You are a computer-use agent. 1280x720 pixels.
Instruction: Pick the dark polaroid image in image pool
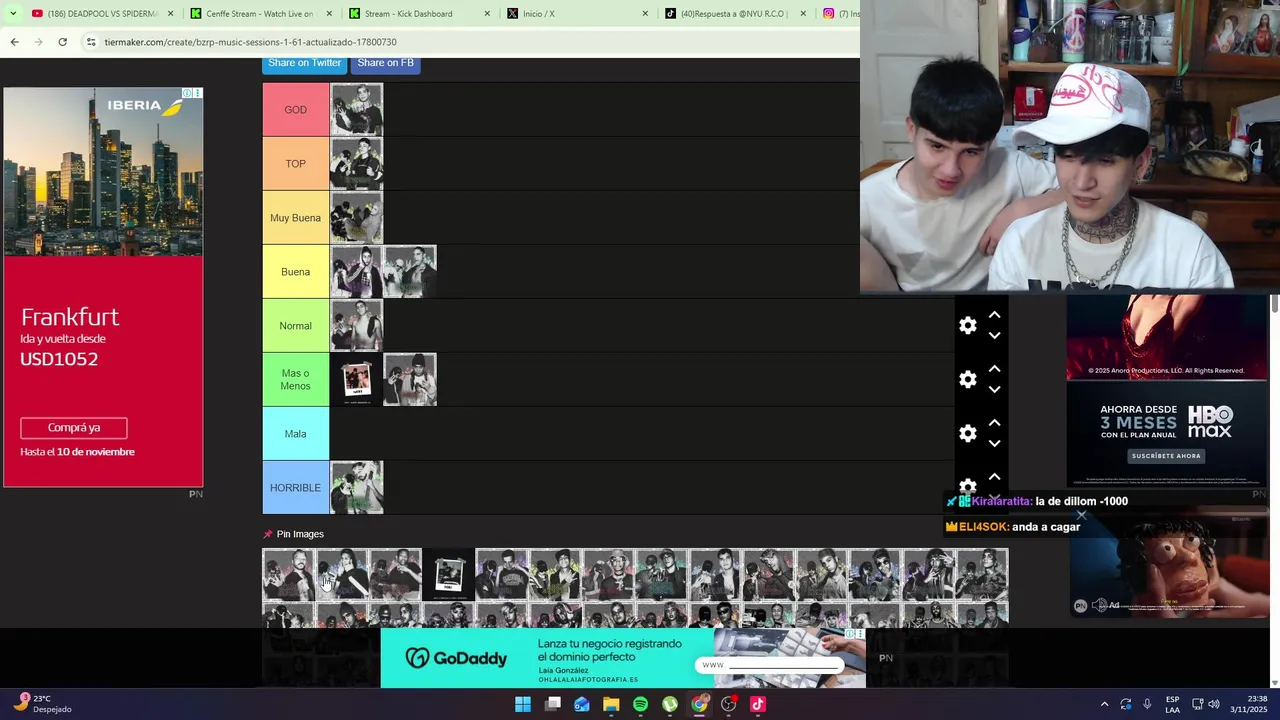pyautogui.click(x=448, y=575)
